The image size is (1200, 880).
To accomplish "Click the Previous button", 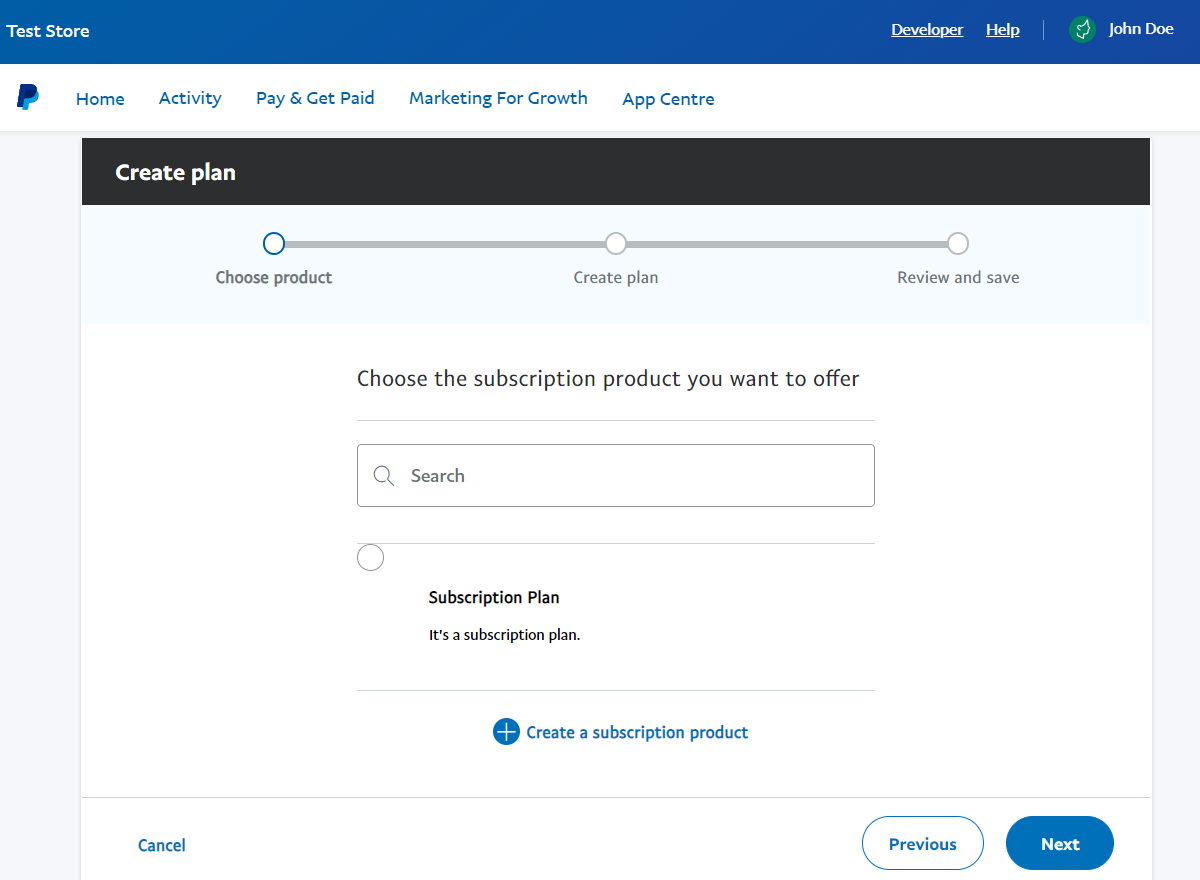I will coord(922,843).
